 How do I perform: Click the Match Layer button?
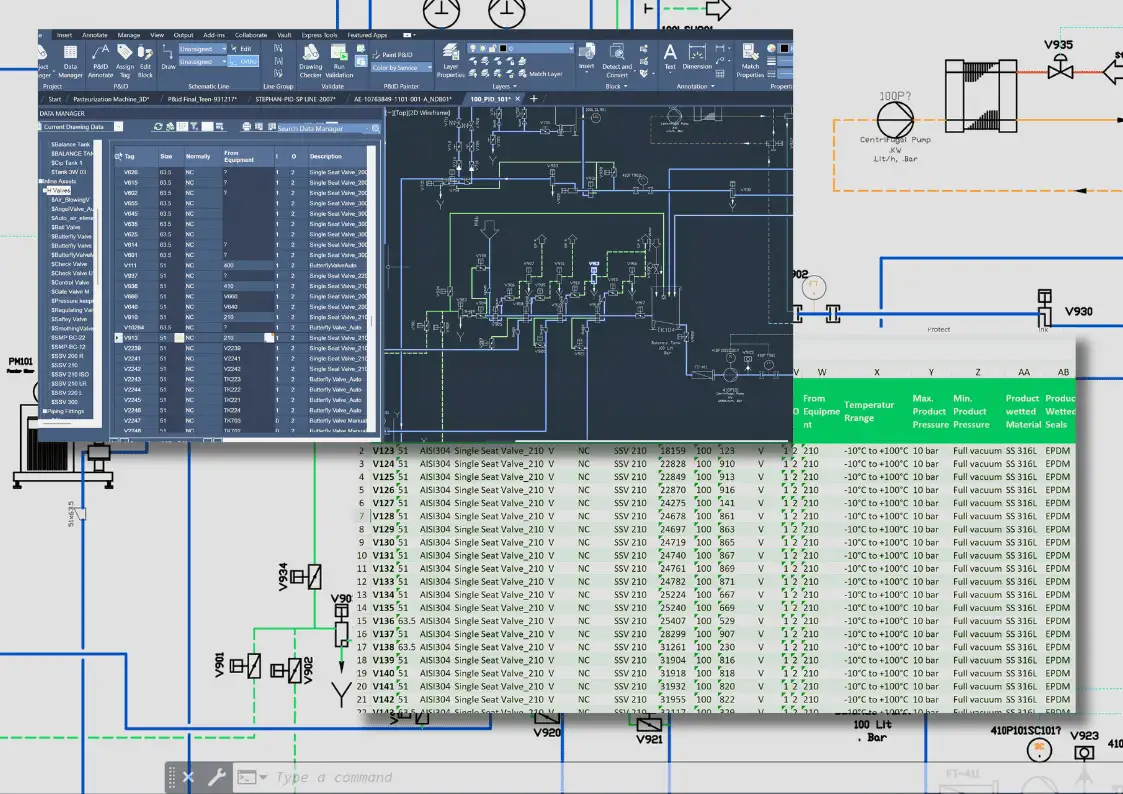coord(541,74)
